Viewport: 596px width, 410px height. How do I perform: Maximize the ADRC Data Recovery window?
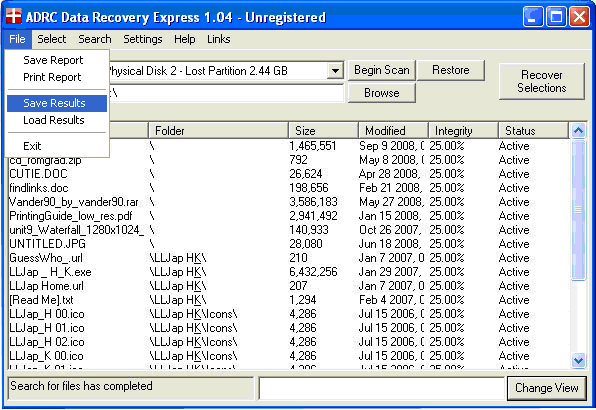(x=556, y=17)
